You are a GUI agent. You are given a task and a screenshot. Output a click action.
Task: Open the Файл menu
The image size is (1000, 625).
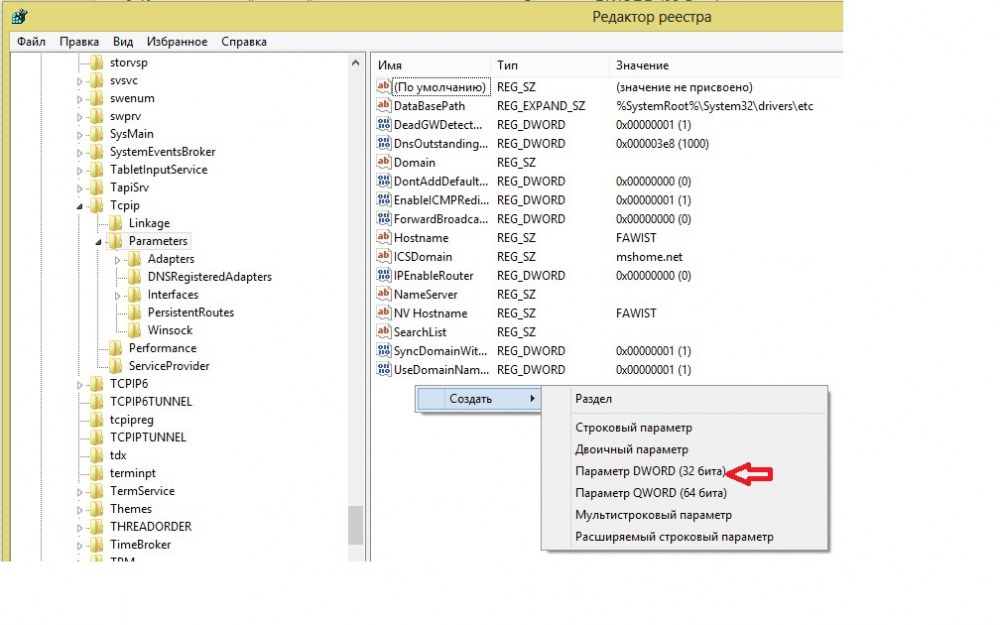pyautogui.click(x=31, y=42)
